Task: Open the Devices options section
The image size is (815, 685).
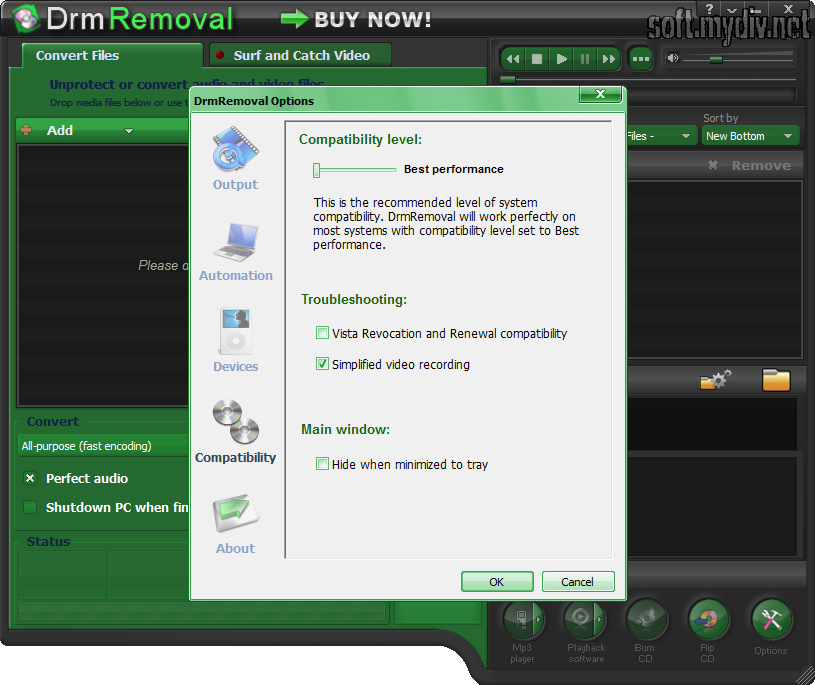Action: 235,340
